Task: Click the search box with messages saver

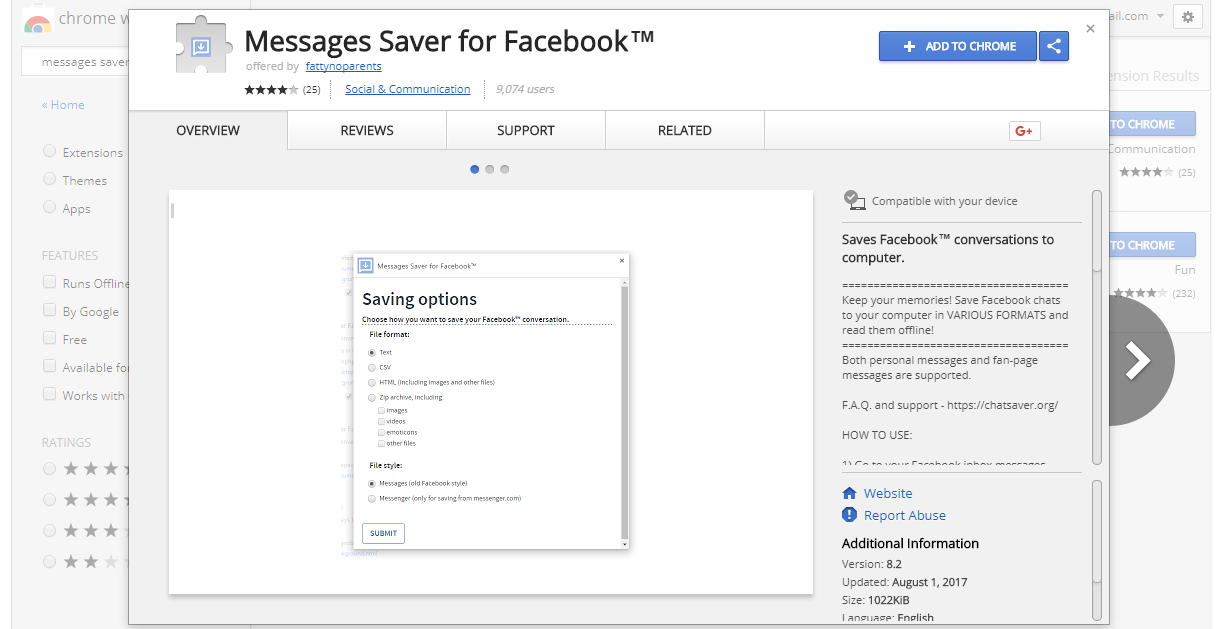Action: point(76,62)
